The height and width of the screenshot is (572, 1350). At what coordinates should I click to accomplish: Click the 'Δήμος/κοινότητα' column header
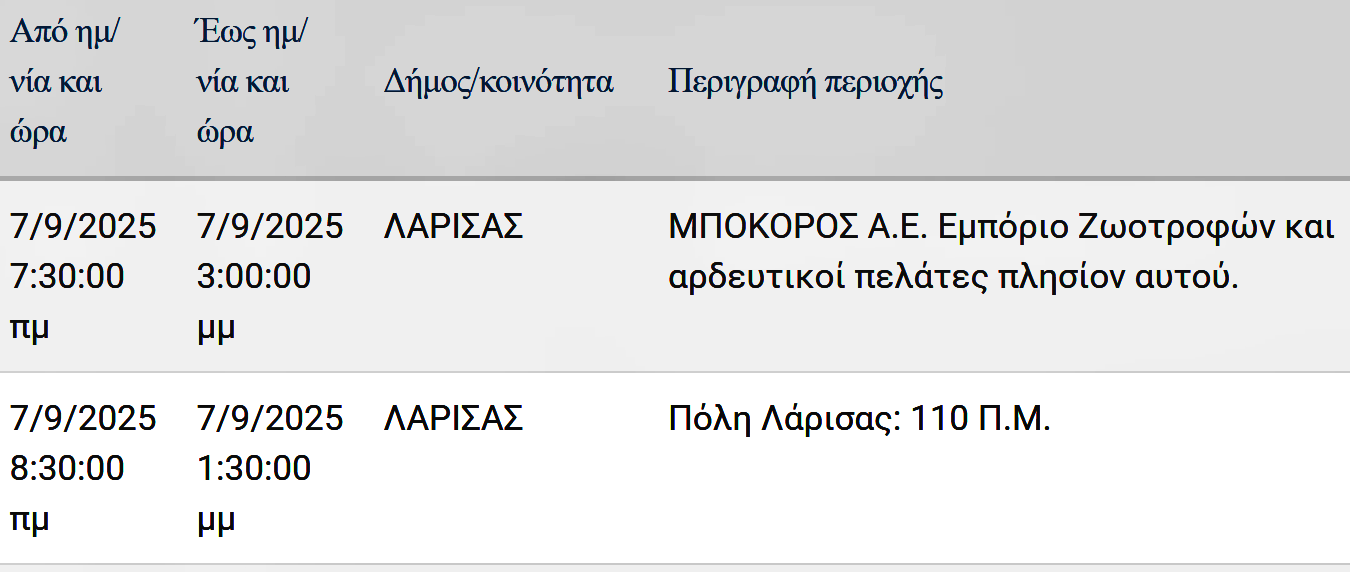point(498,82)
